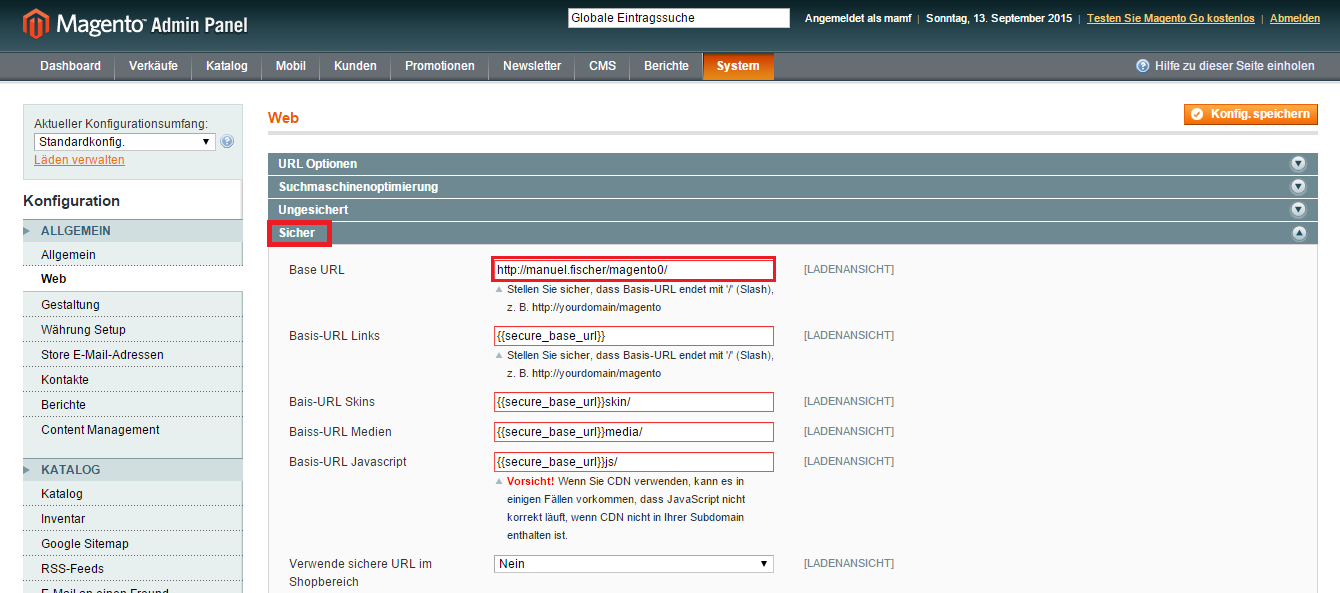Click the help icon beside "Hilfe zu dieser Seite einholen"

tap(1143, 66)
